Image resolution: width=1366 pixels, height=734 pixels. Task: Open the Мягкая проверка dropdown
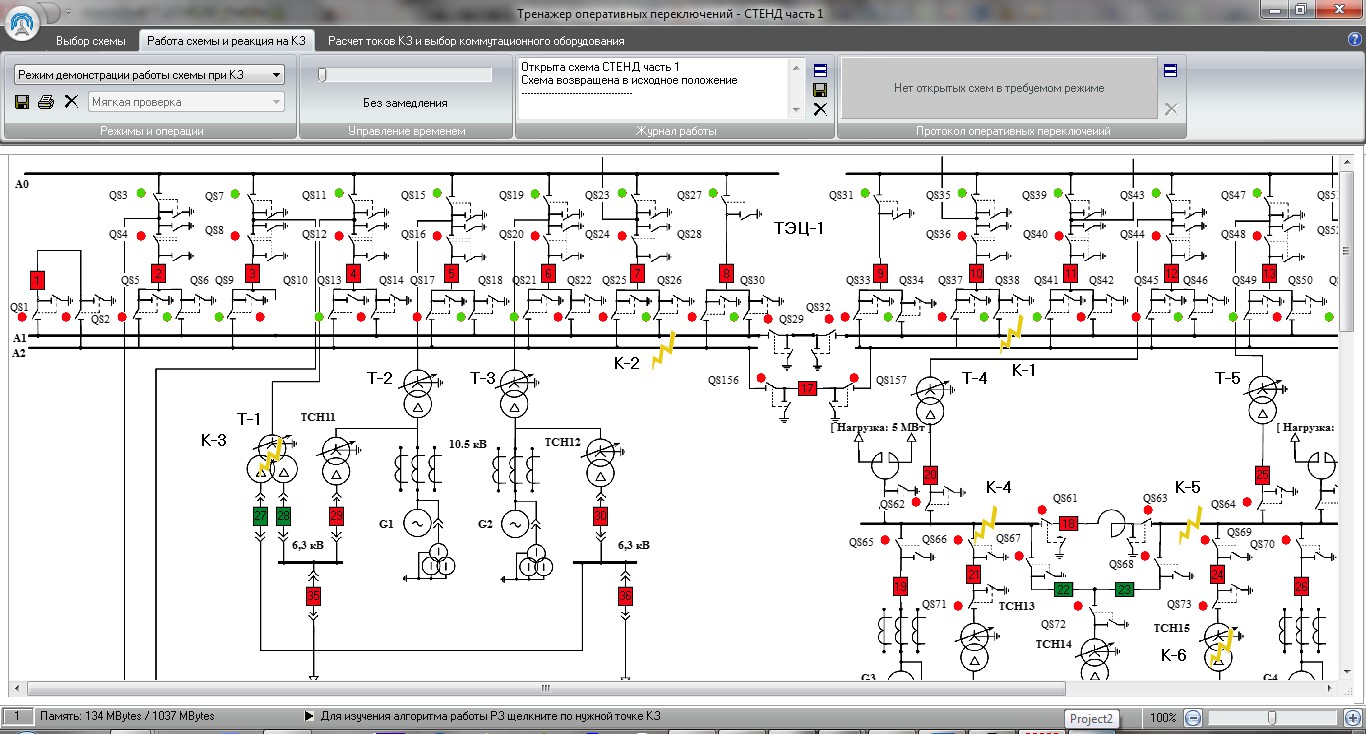pyautogui.click(x=186, y=102)
